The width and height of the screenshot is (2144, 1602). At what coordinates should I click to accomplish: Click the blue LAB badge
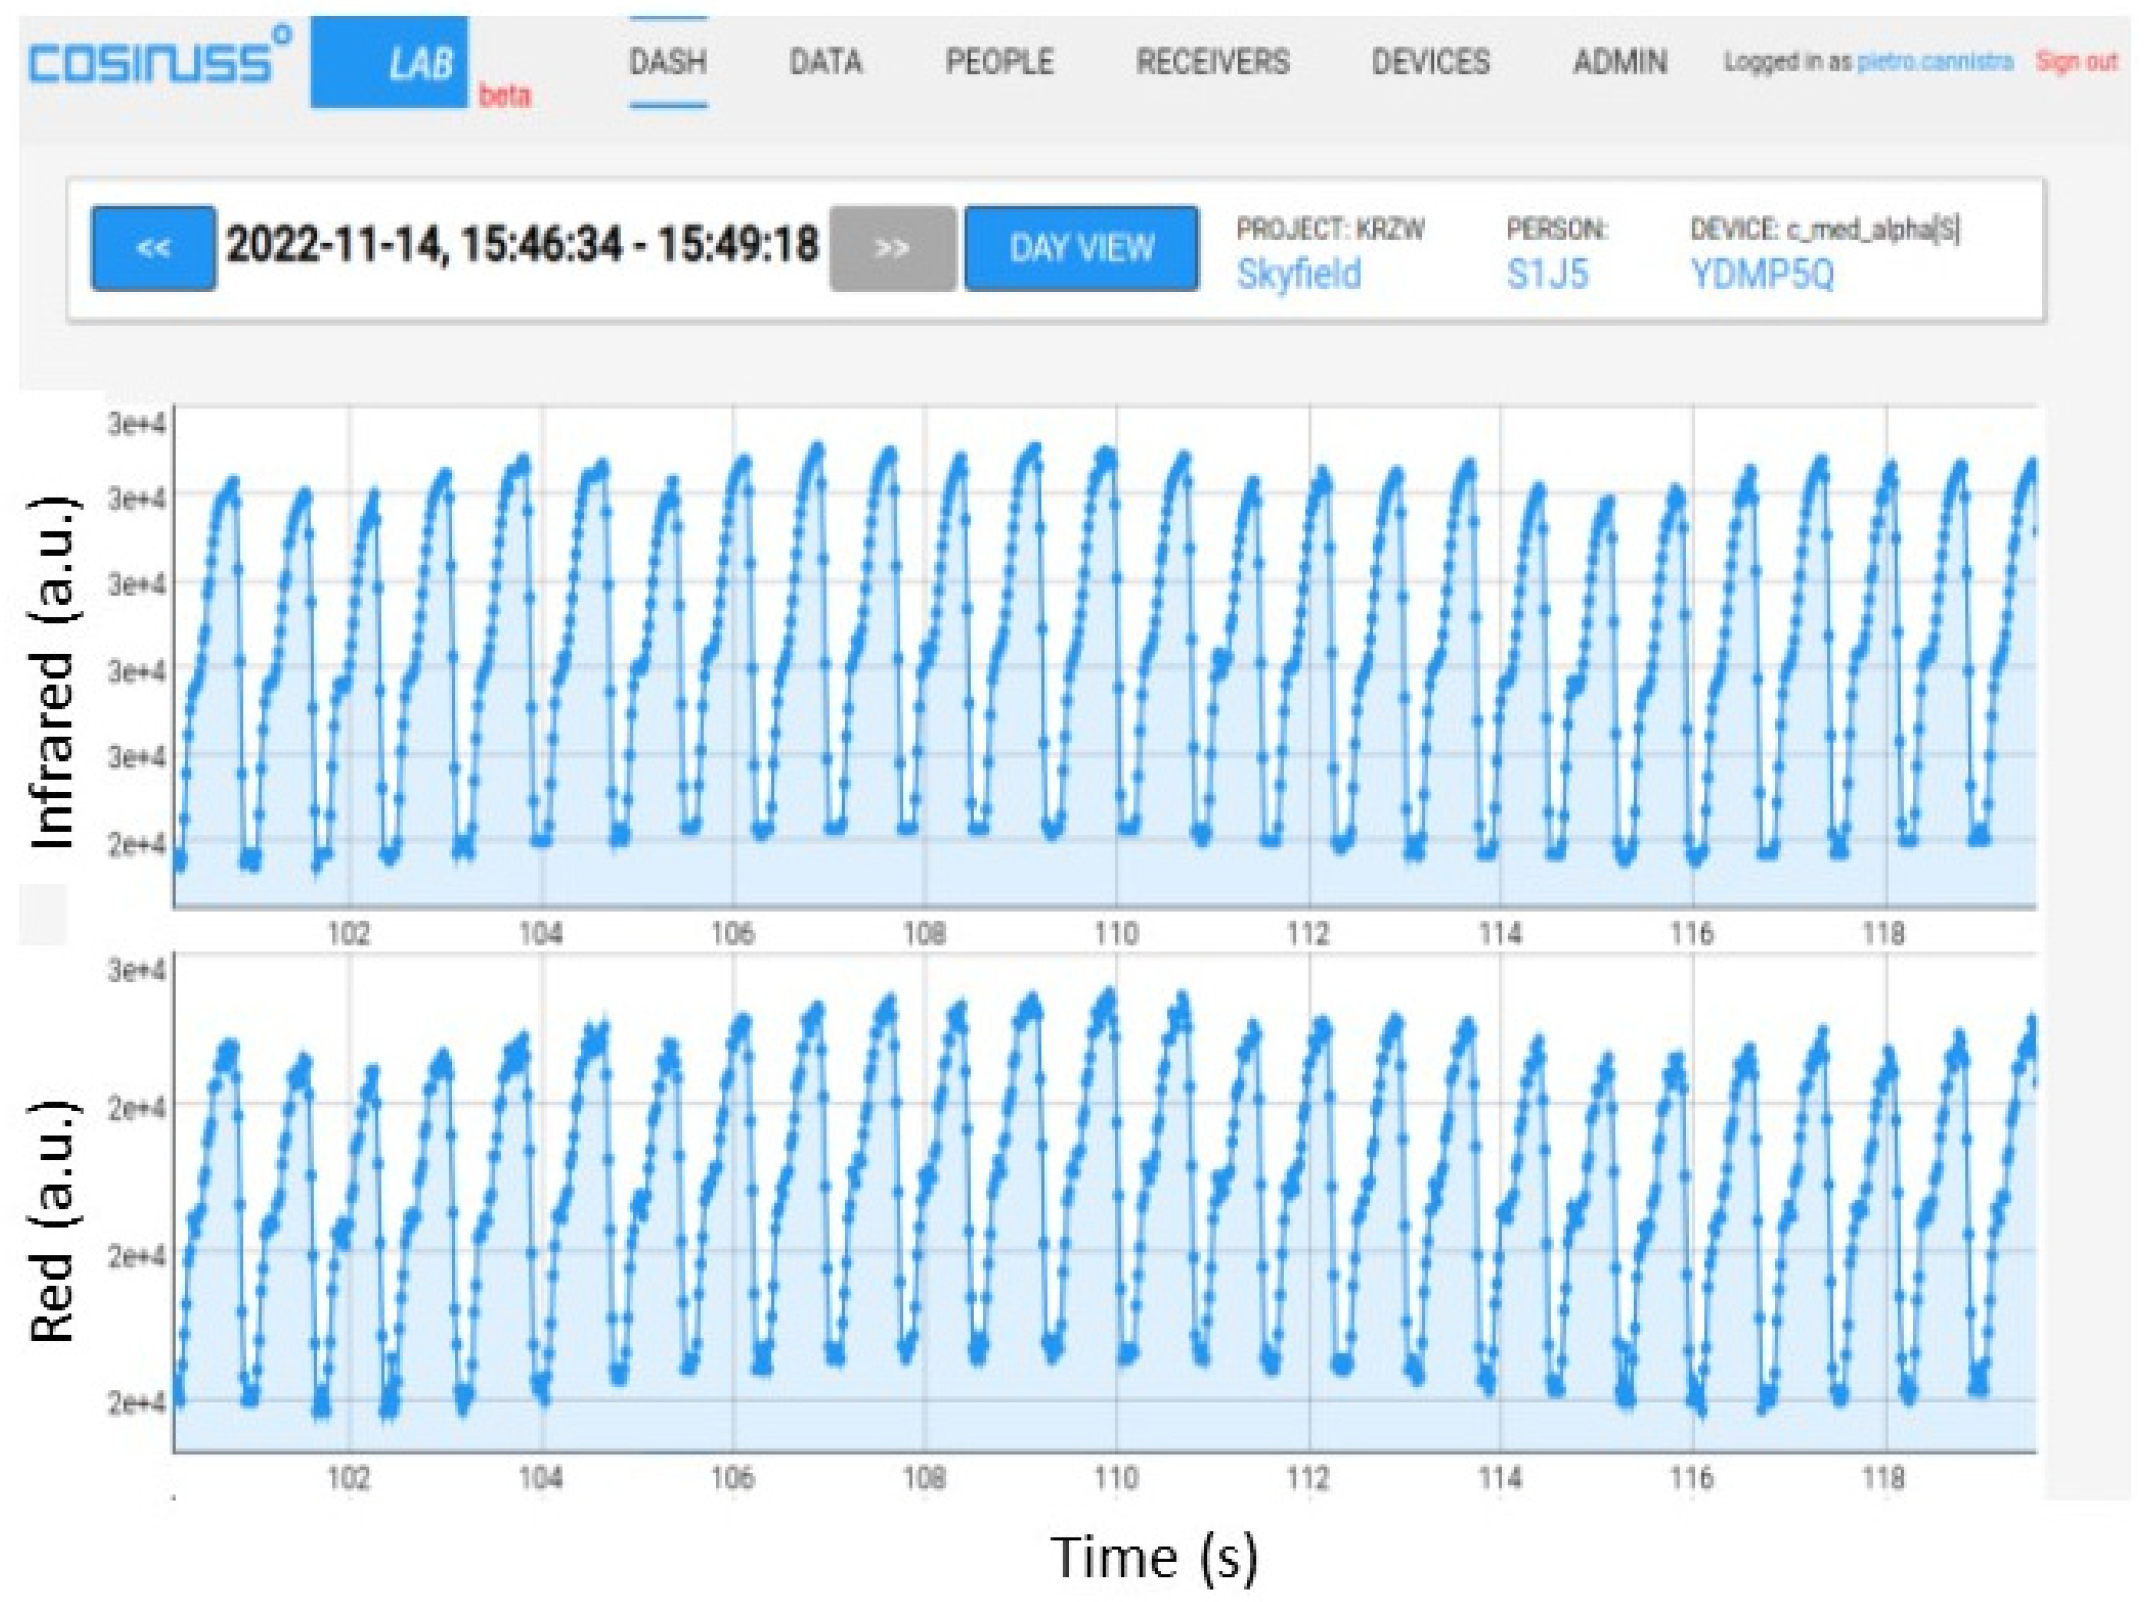389,63
